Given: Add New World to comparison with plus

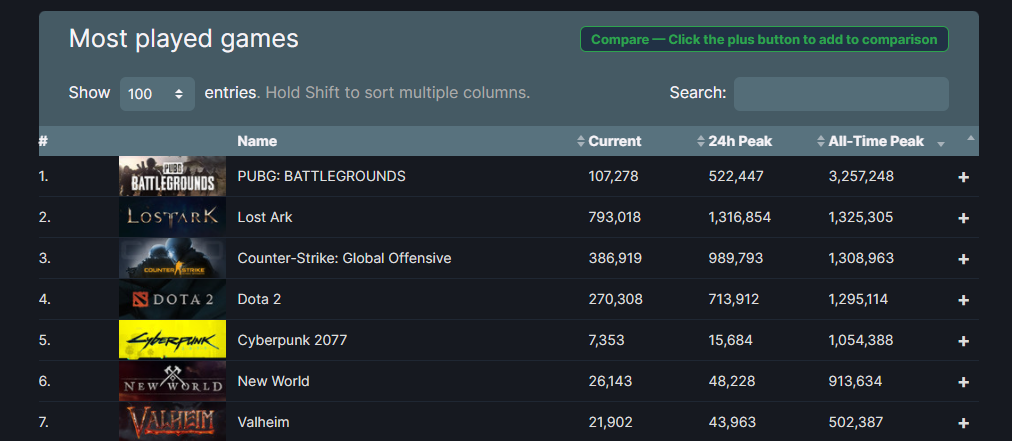Looking at the screenshot, I should (x=964, y=382).
